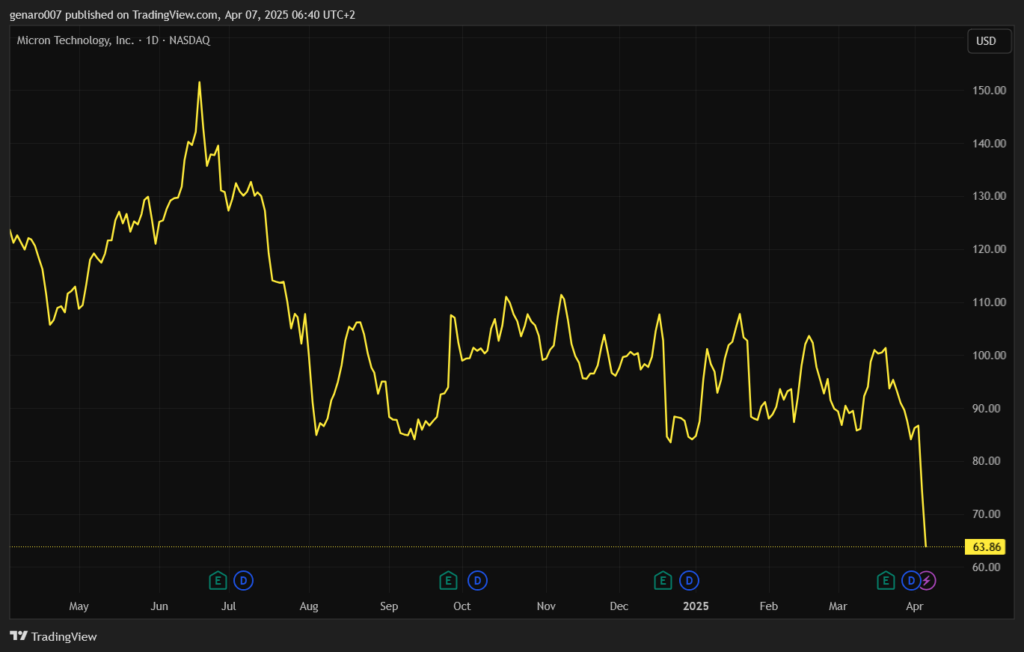Click the 100.00 price axis label
The width and height of the screenshot is (1024, 652).
989,356
